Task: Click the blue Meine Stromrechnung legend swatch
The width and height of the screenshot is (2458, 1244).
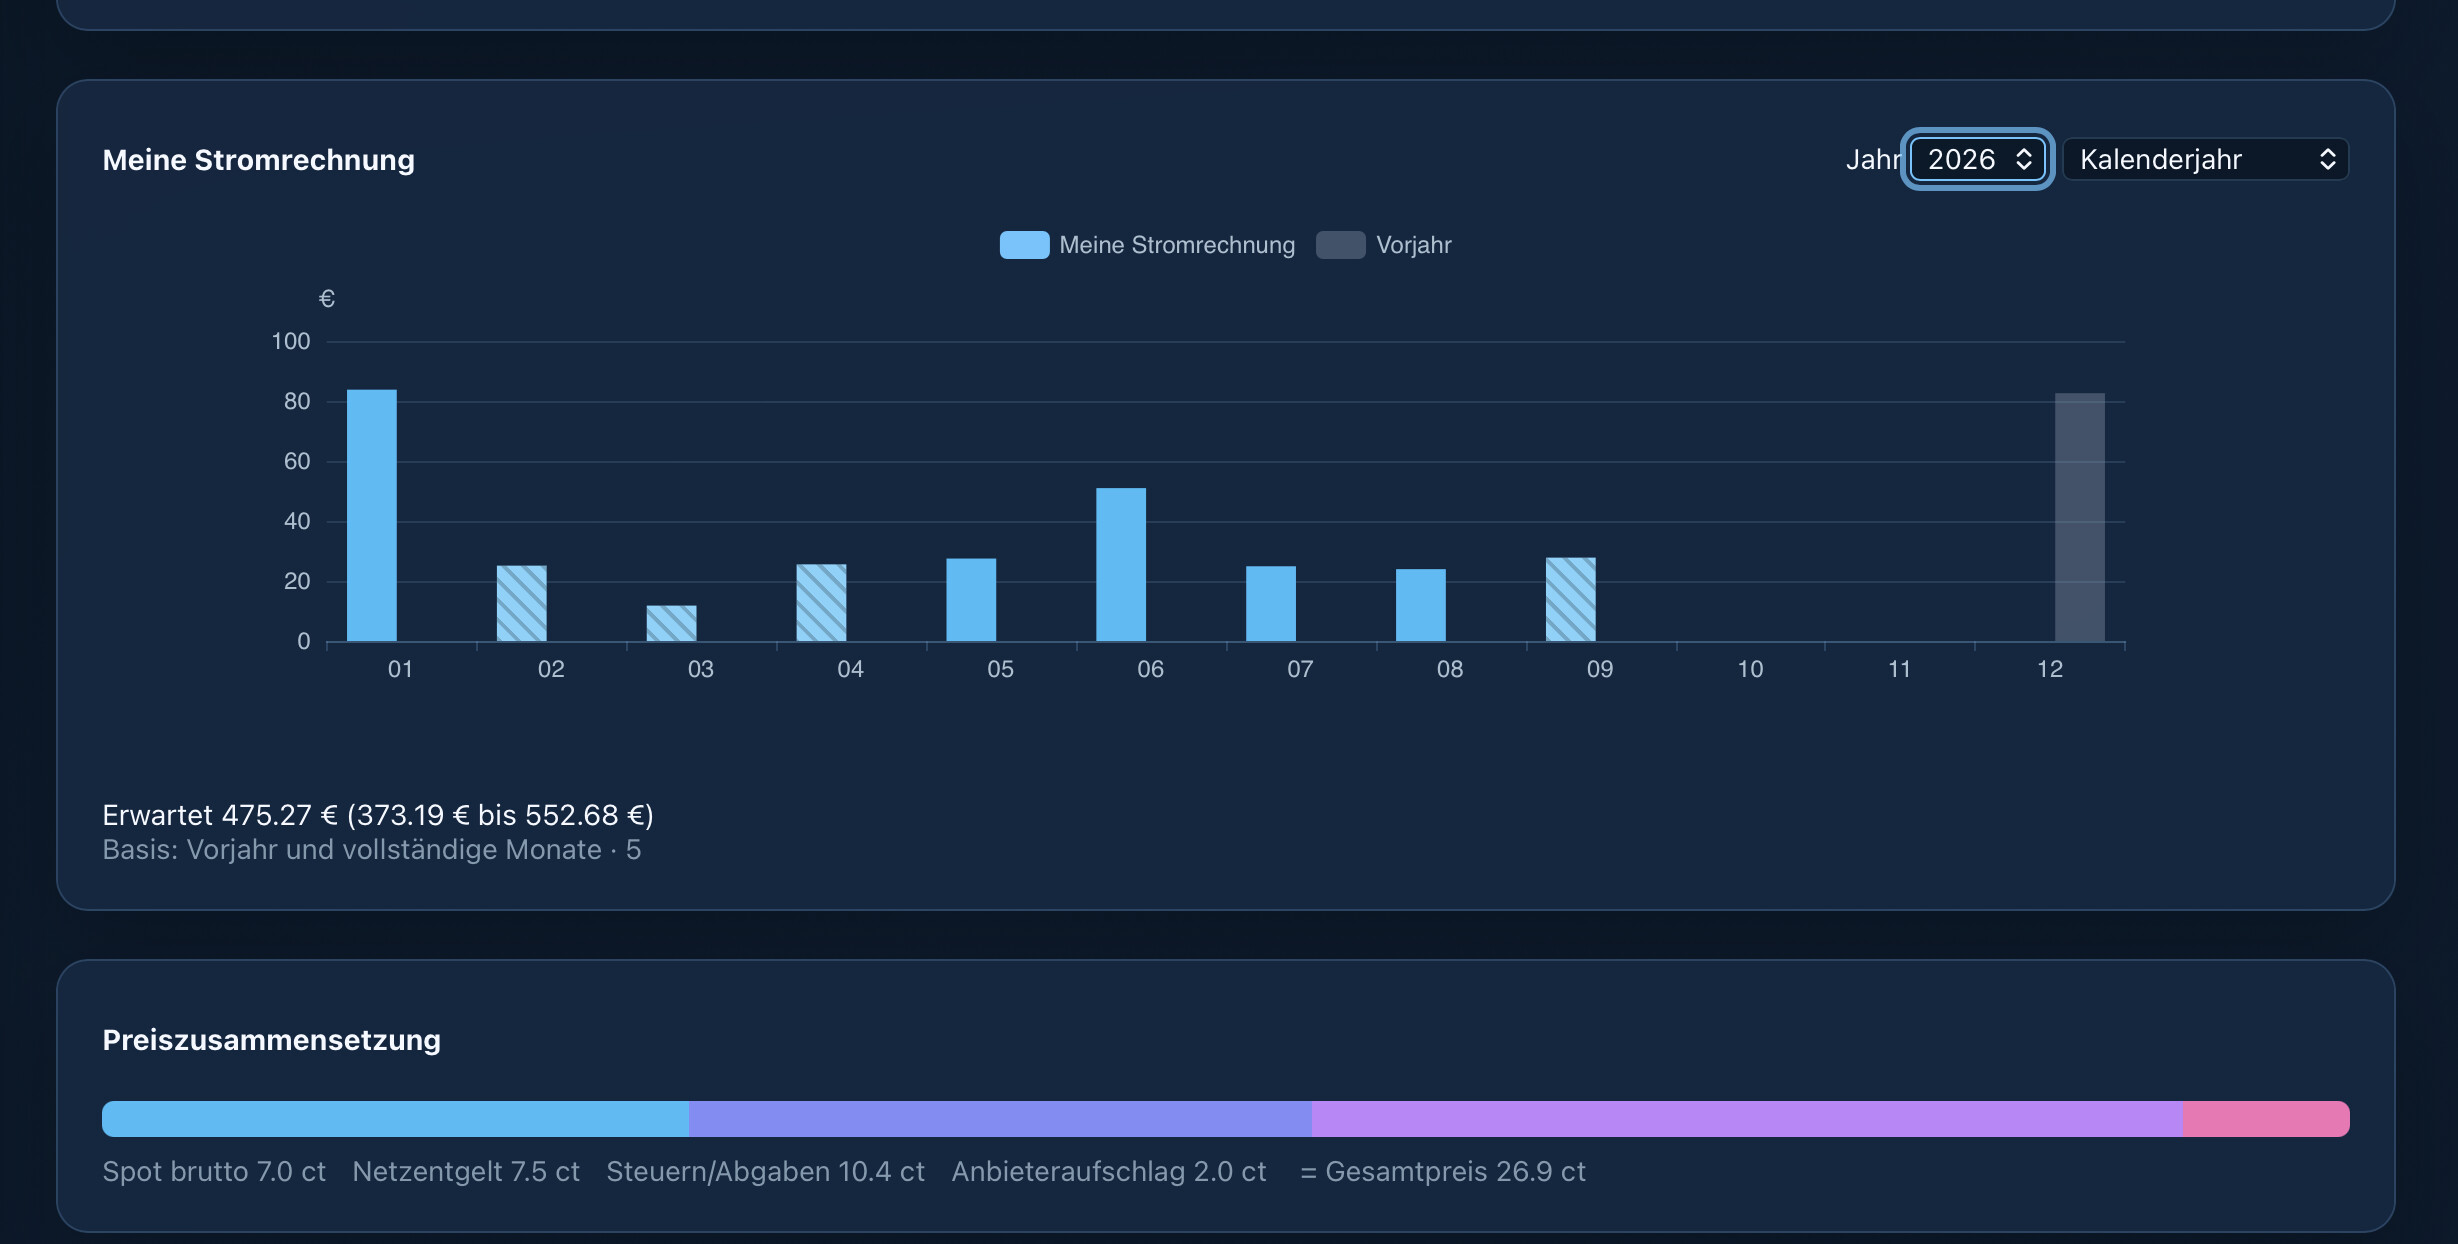Action: pos(1024,245)
